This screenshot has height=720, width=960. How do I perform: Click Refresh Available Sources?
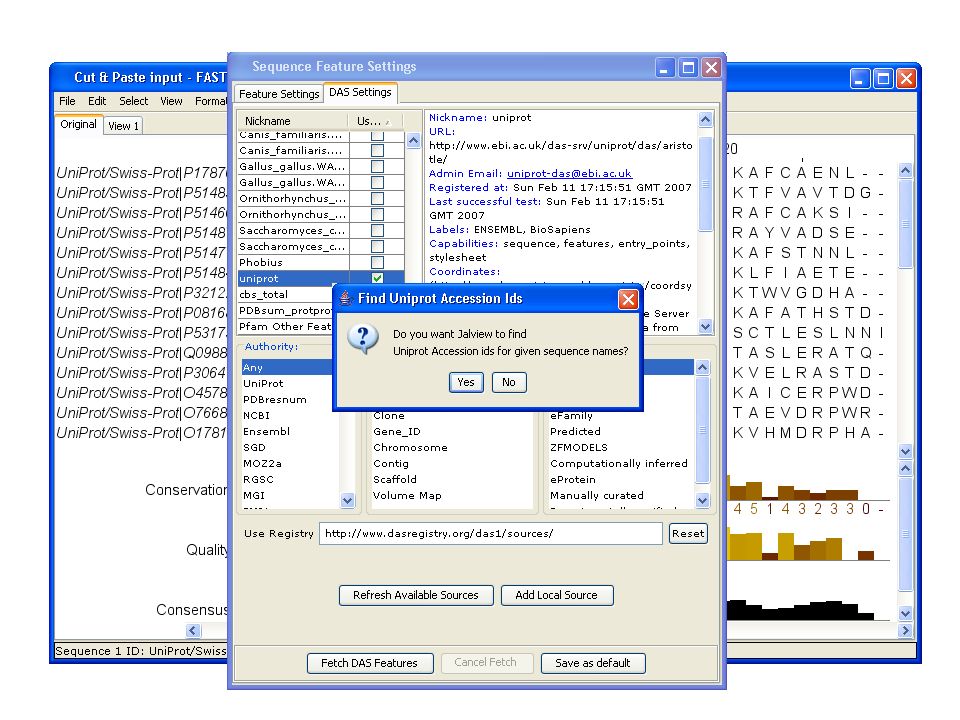(x=416, y=595)
